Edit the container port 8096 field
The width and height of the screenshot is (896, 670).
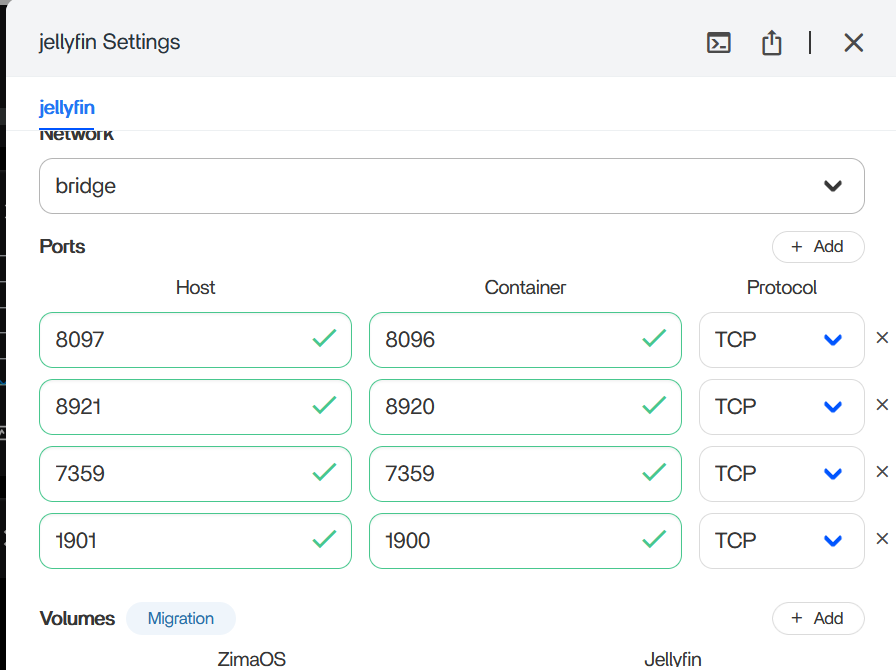tap(505, 340)
